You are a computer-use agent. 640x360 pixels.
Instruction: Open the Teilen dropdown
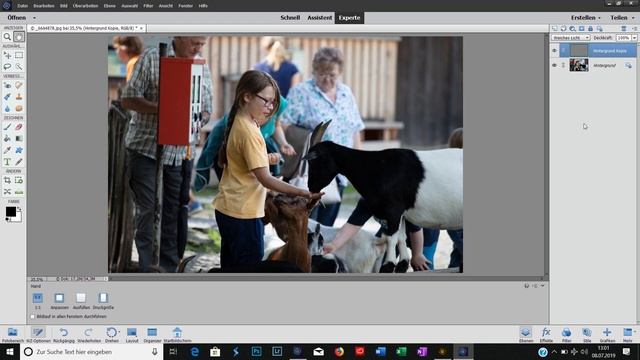pos(622,18)
